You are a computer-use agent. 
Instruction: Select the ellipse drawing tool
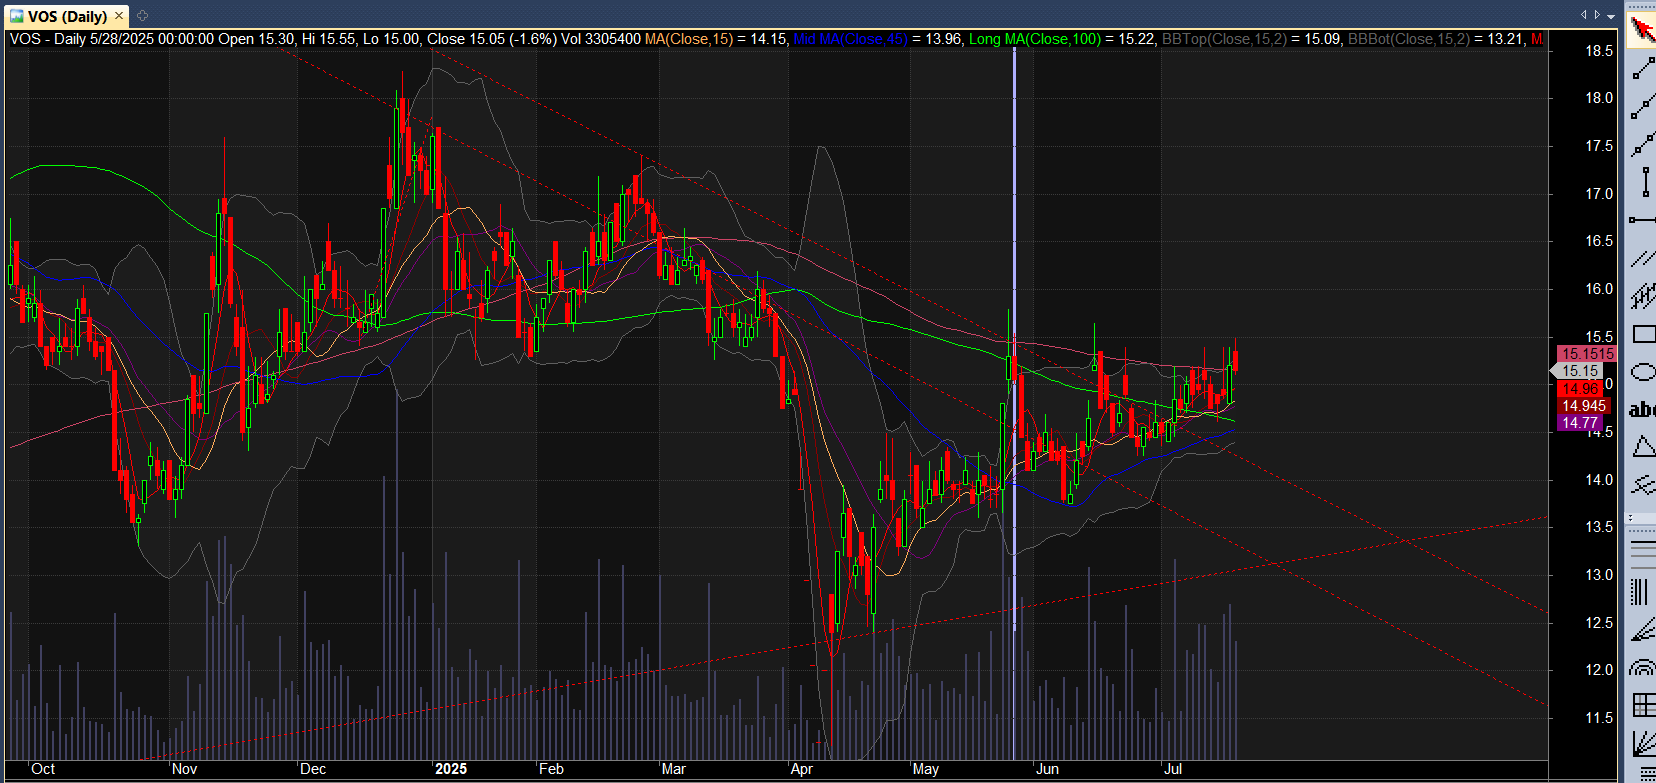pyautogui.click(x=1642, y=372)
